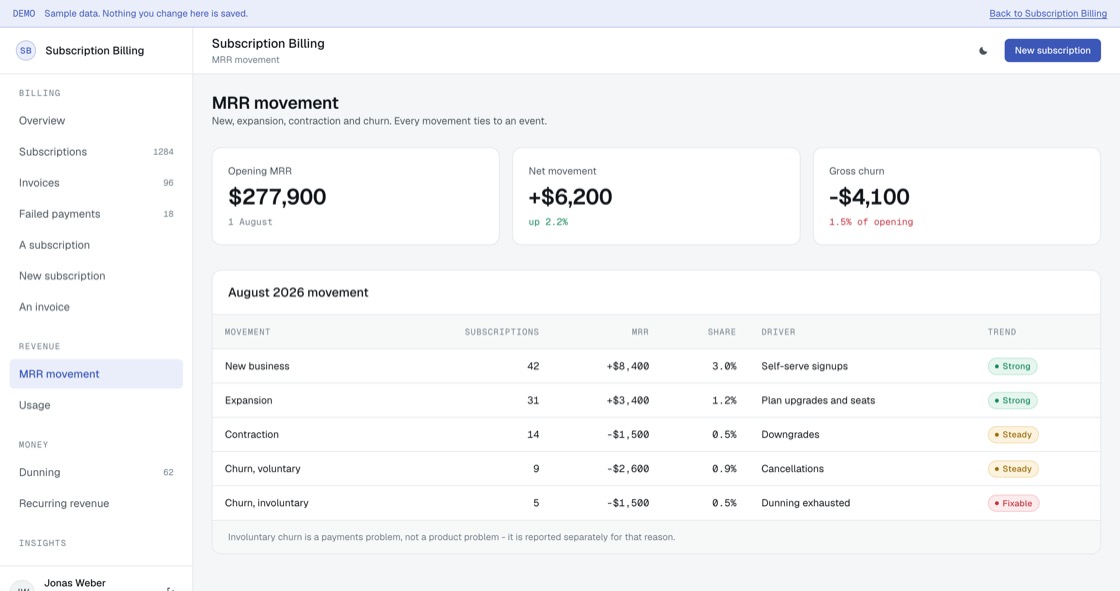1120x591 pixels.
Task: Click the Jonas Weber user name
Action: point(75,583)
